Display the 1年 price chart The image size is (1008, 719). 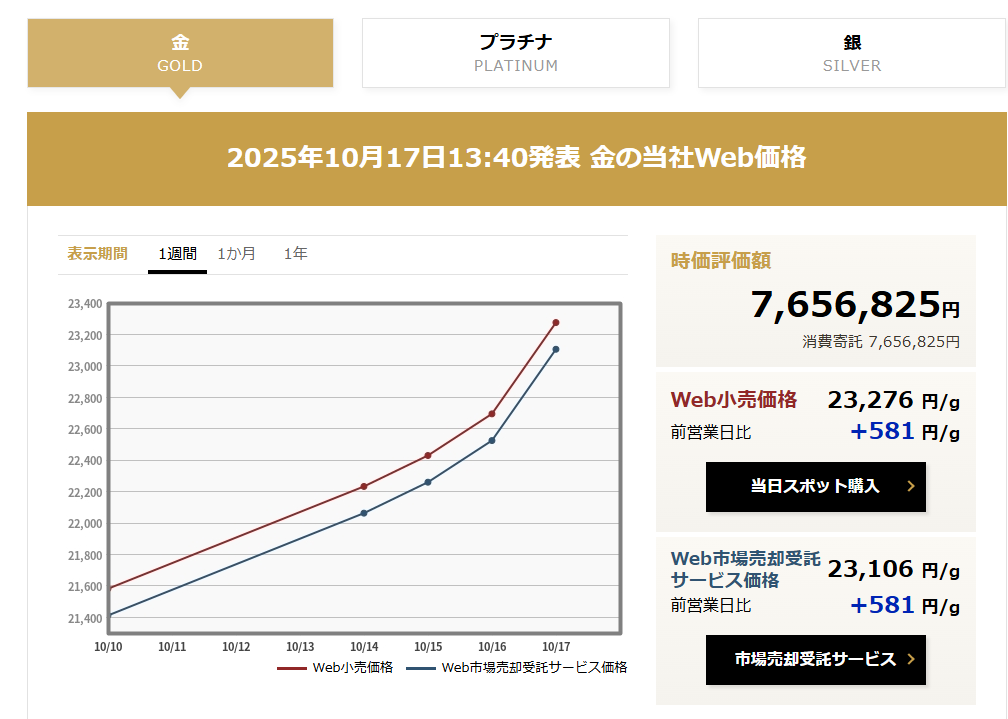click(x=296, y=254)
